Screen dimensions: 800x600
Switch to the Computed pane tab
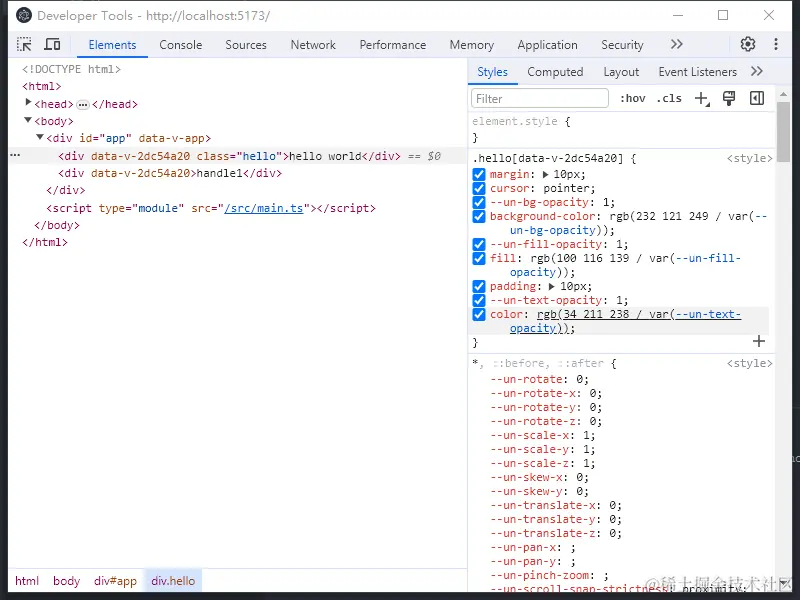coord(555,72)
